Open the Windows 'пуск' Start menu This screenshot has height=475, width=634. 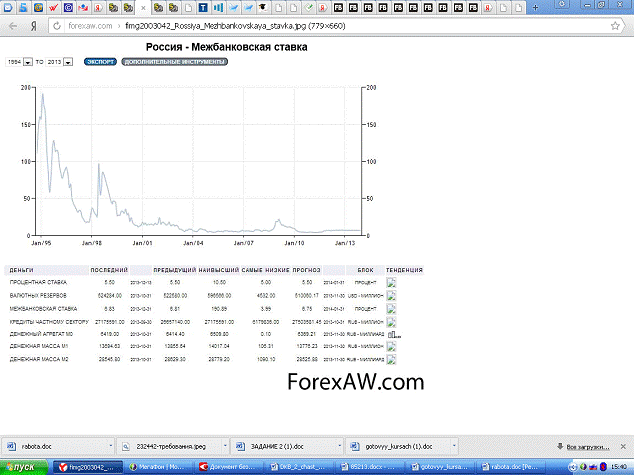tap(23, 467)
